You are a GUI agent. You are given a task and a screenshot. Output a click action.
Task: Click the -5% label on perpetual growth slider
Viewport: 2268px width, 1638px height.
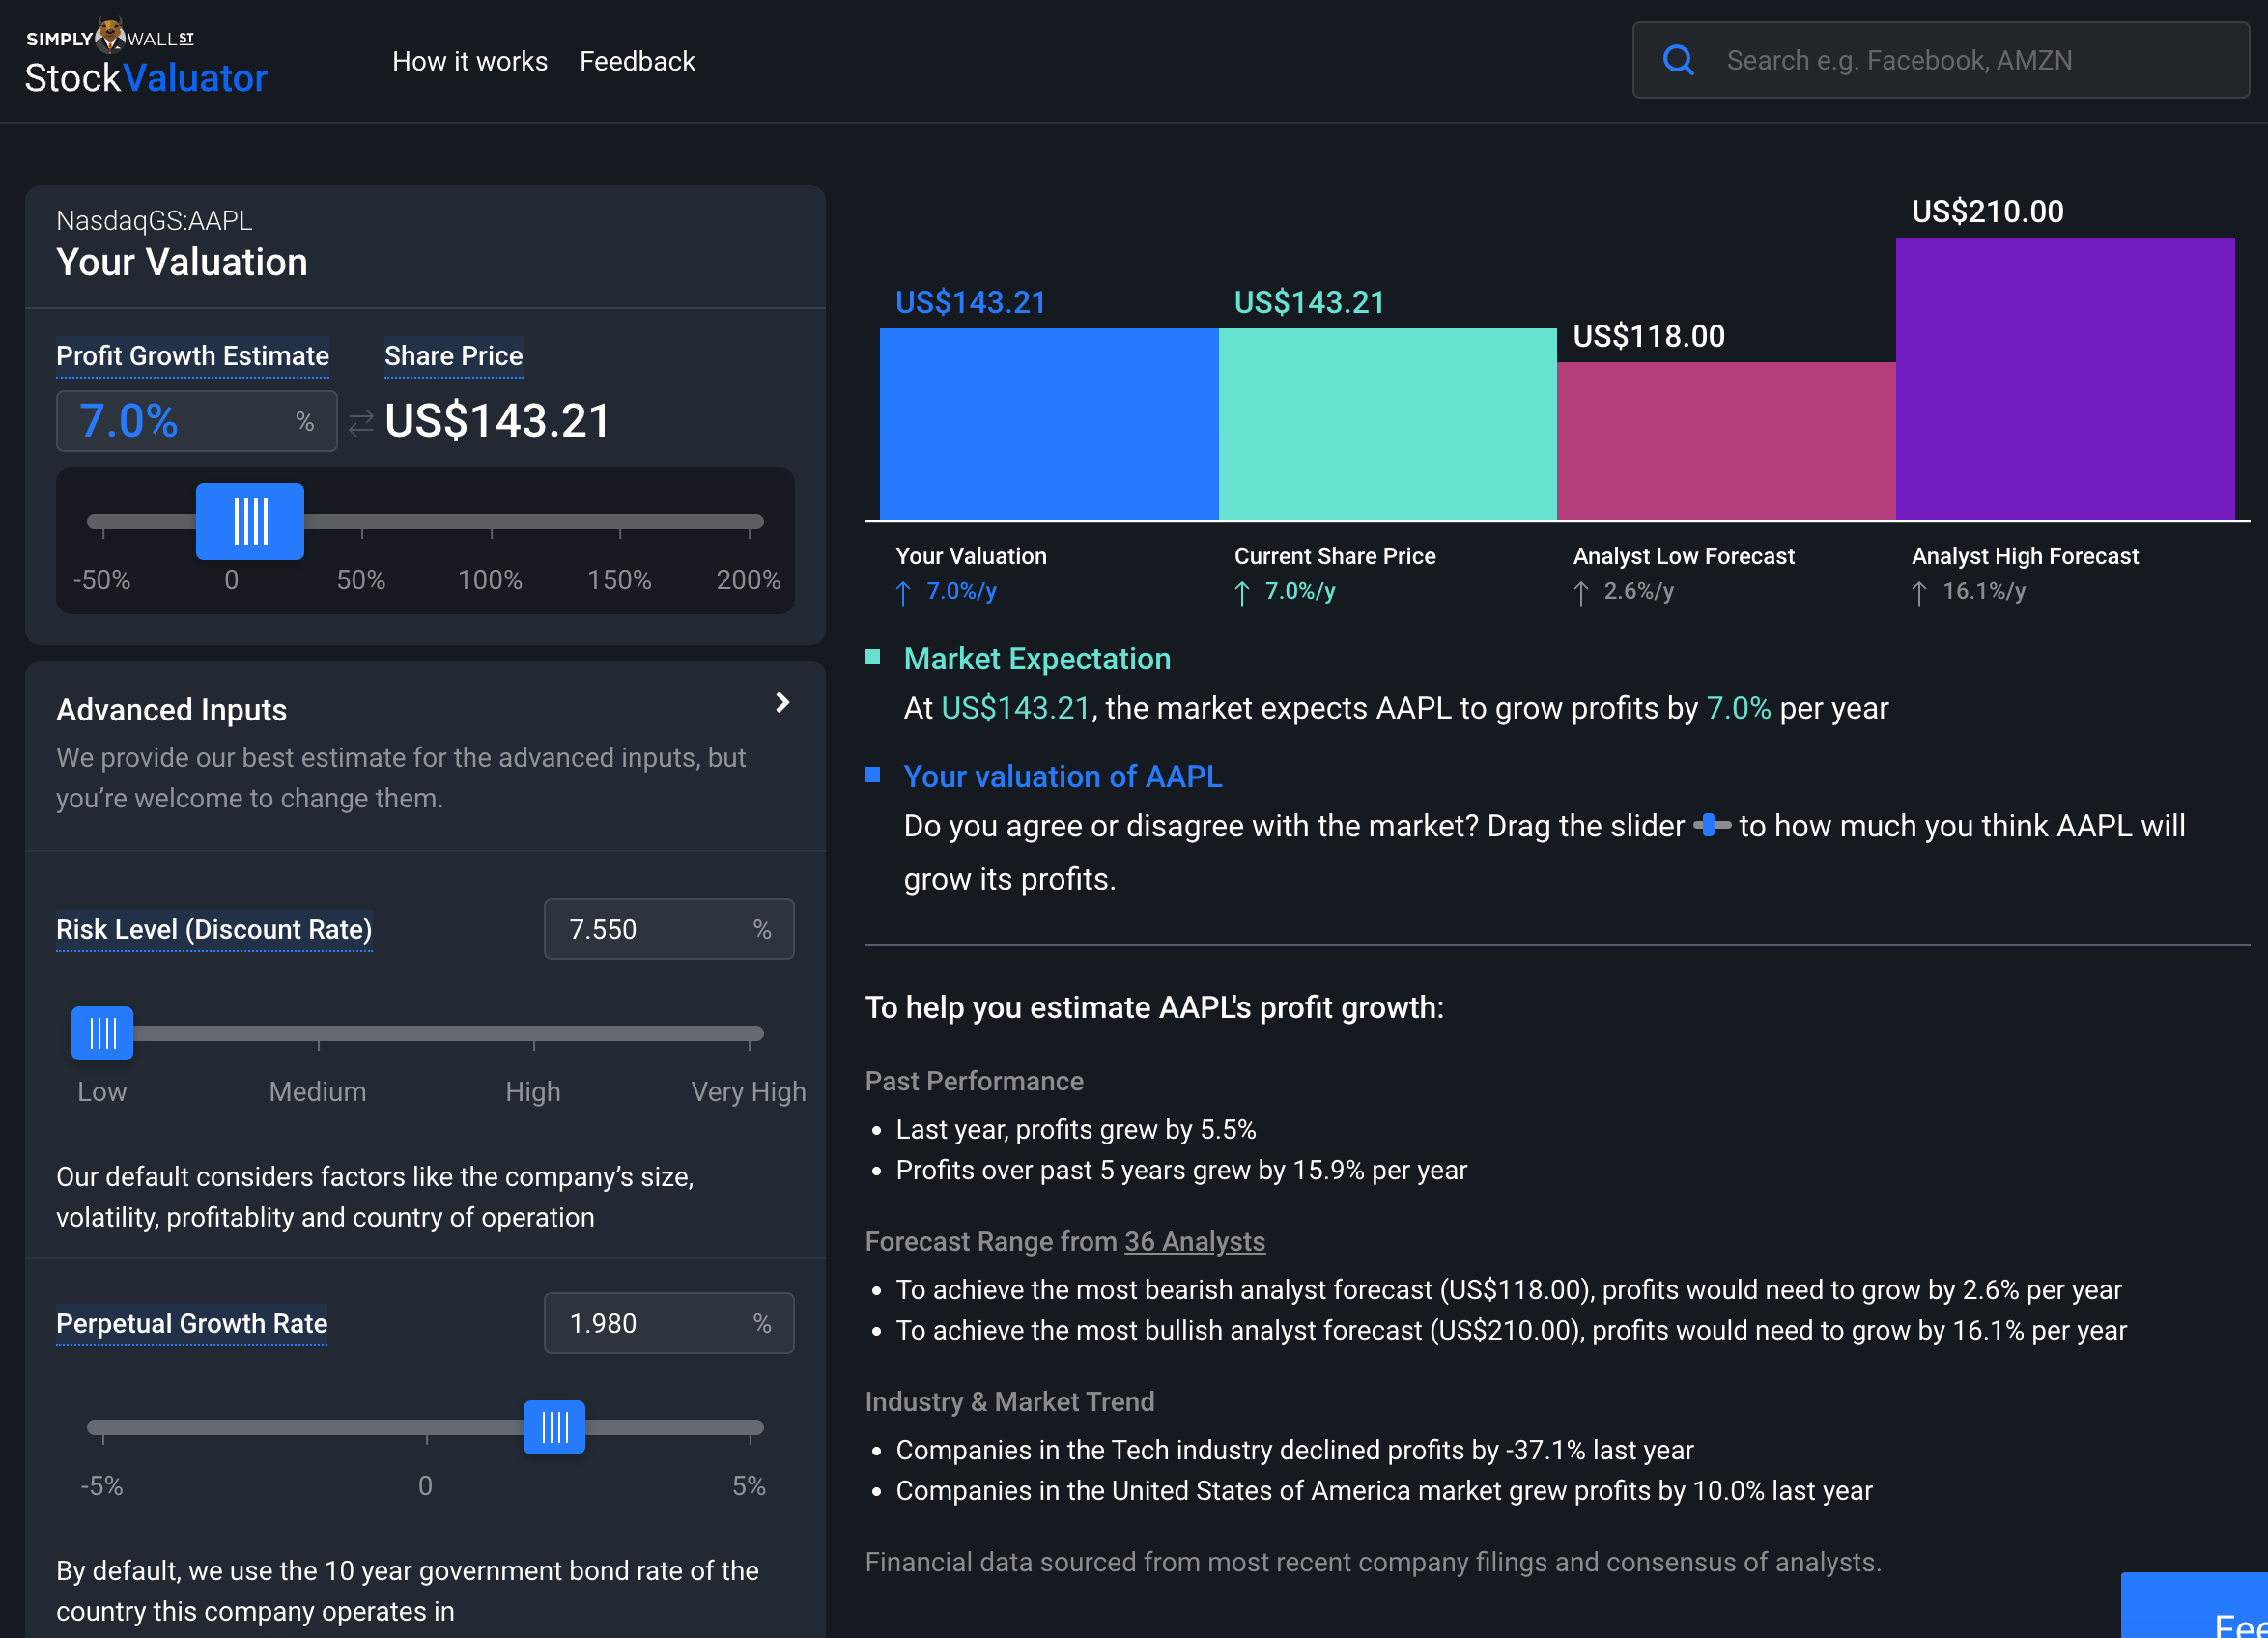point(102,1485)
